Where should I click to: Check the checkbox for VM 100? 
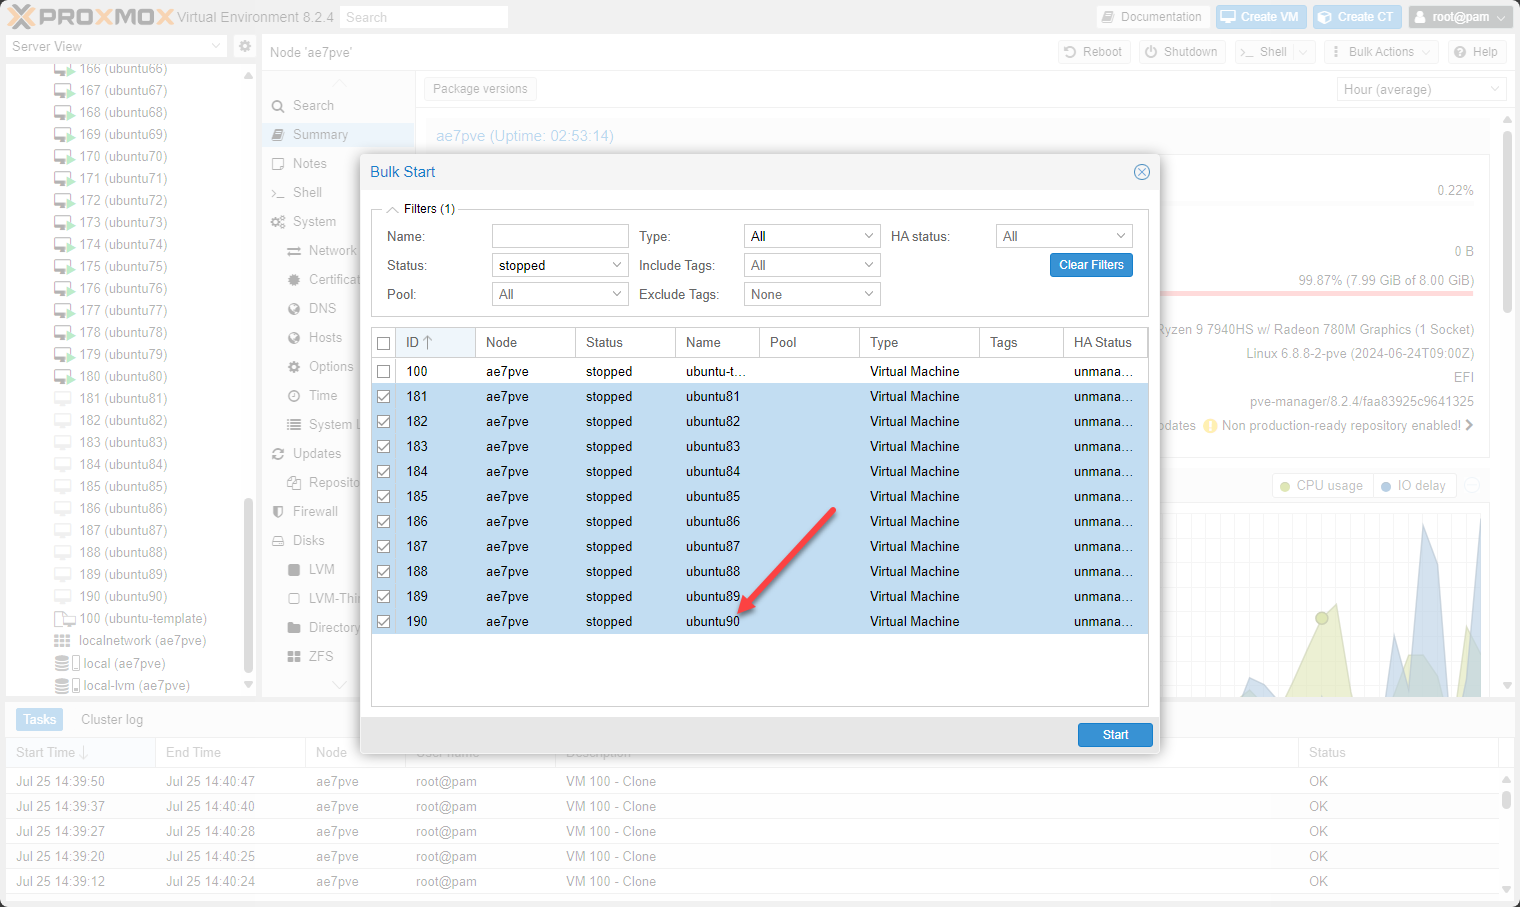[383, 372]
